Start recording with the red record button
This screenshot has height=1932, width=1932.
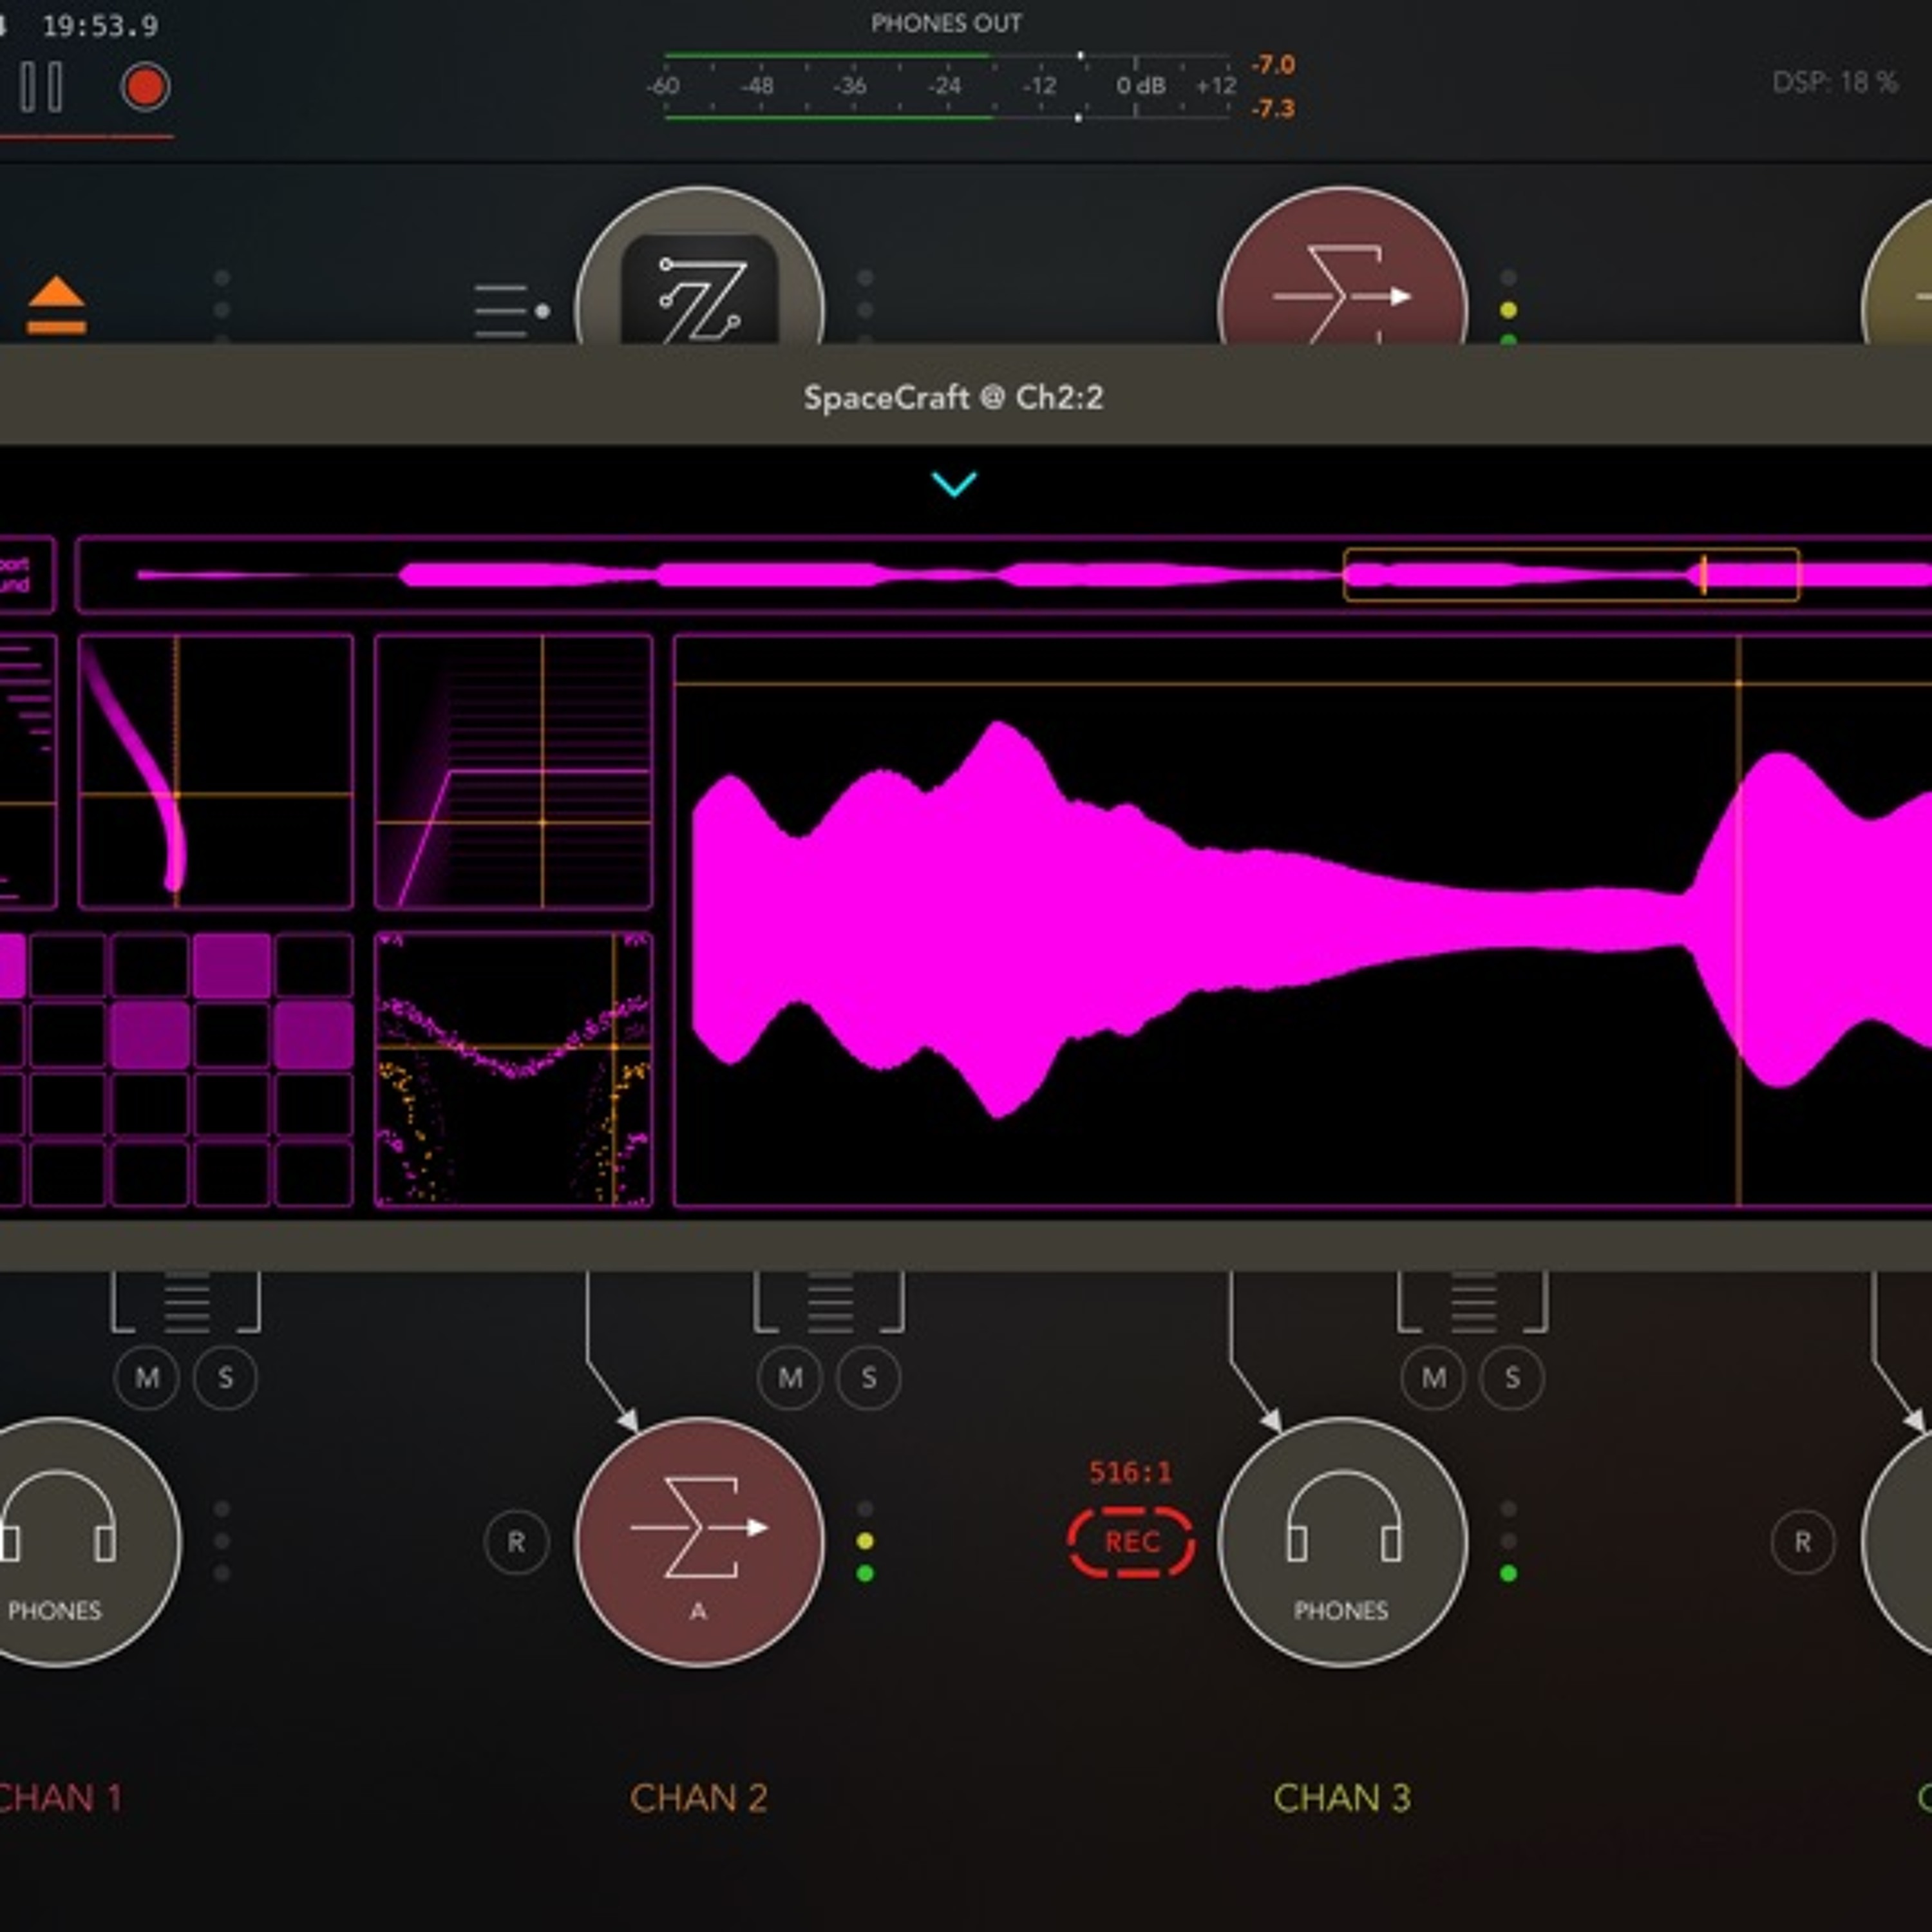click(146, 87)
